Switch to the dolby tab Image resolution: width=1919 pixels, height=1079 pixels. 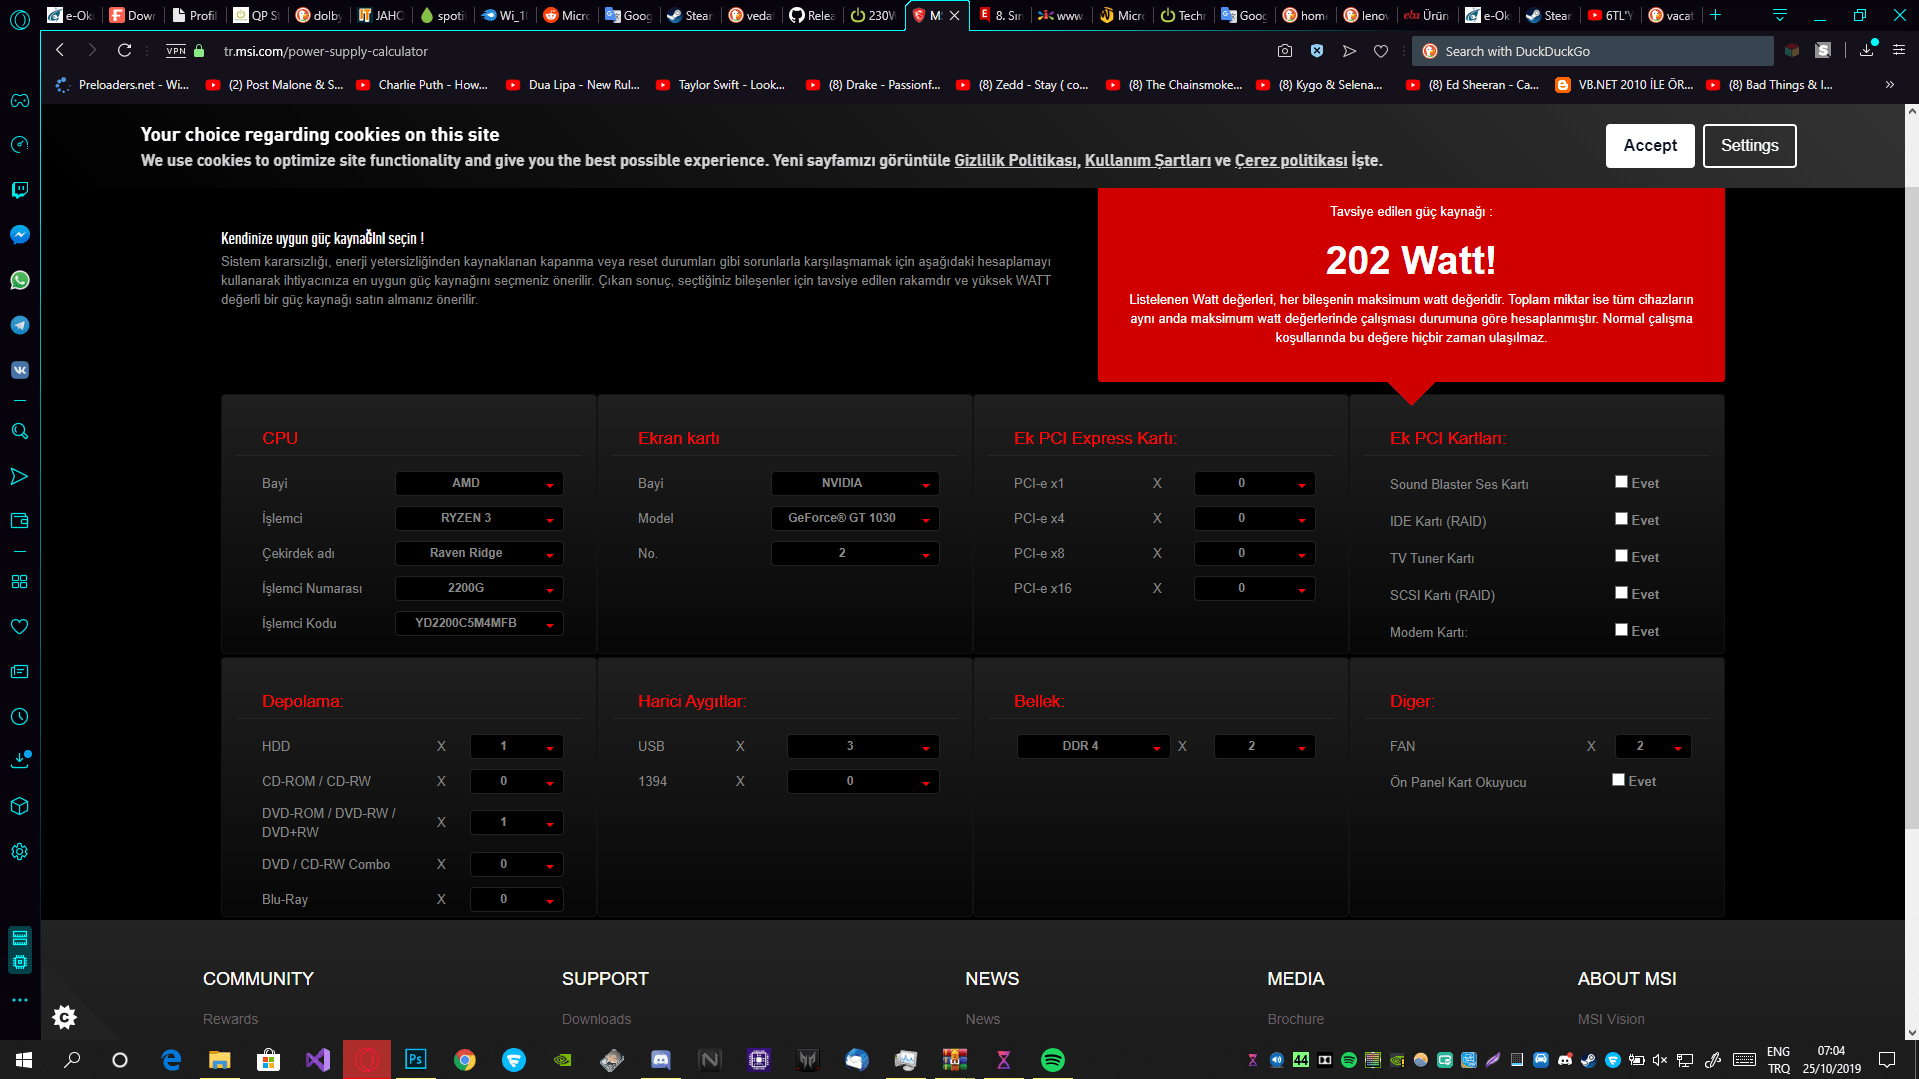(317, 15)
